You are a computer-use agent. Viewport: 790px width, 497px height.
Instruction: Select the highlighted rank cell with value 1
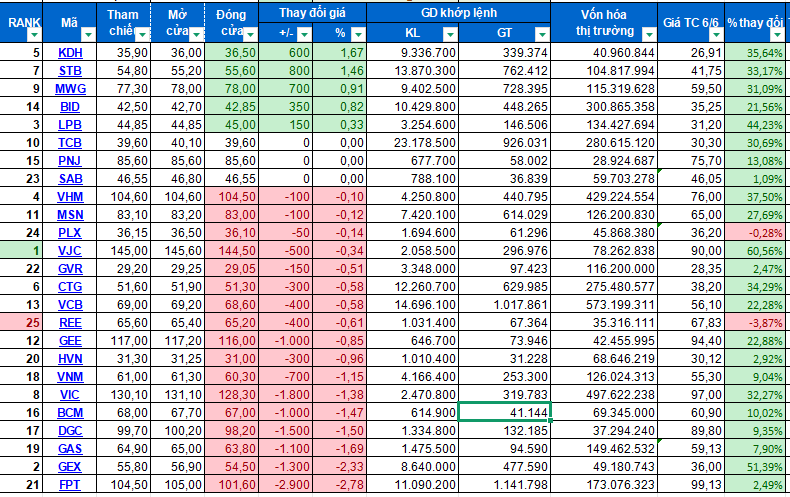(x=21, y=251)
